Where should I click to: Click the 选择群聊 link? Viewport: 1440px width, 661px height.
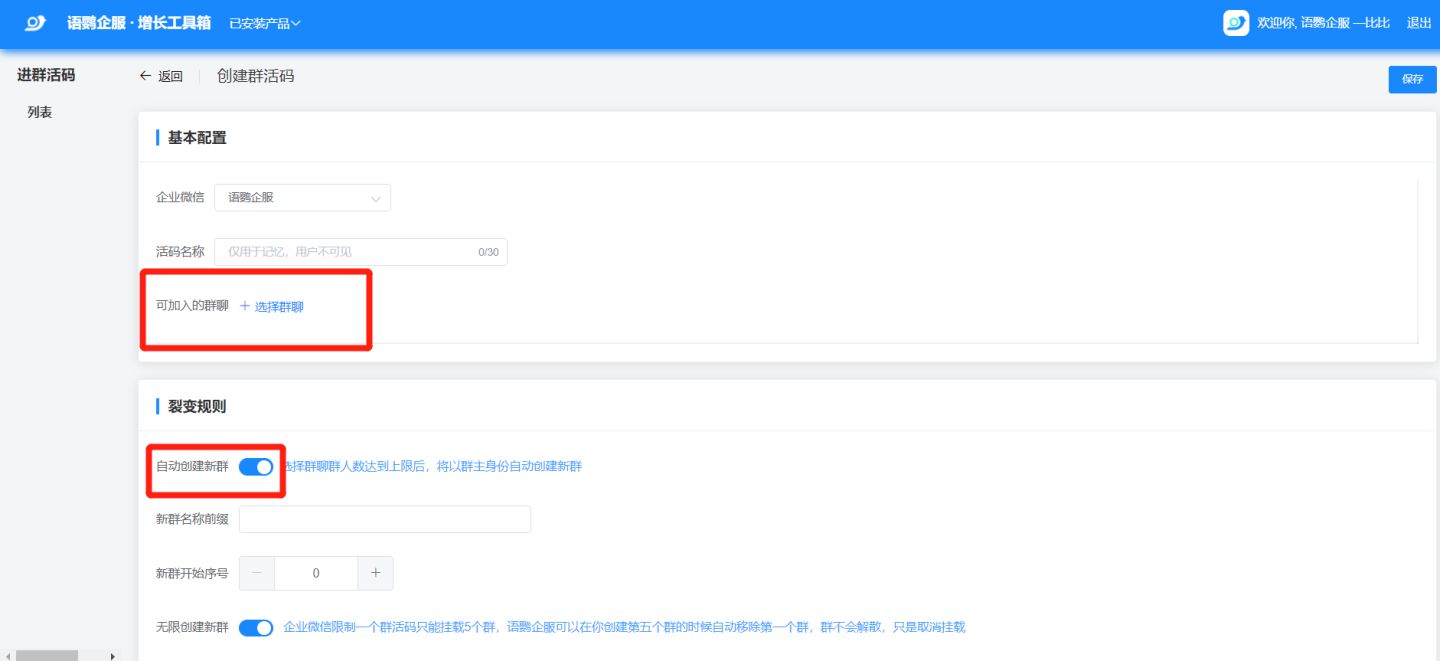[279, 307]
